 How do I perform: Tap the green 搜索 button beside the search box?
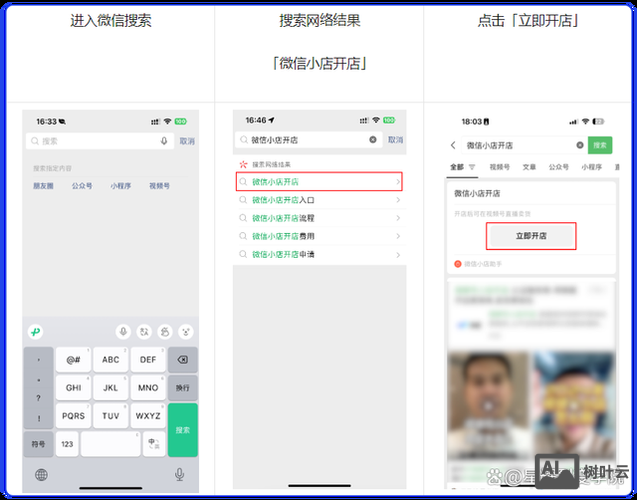click(600, 145)
